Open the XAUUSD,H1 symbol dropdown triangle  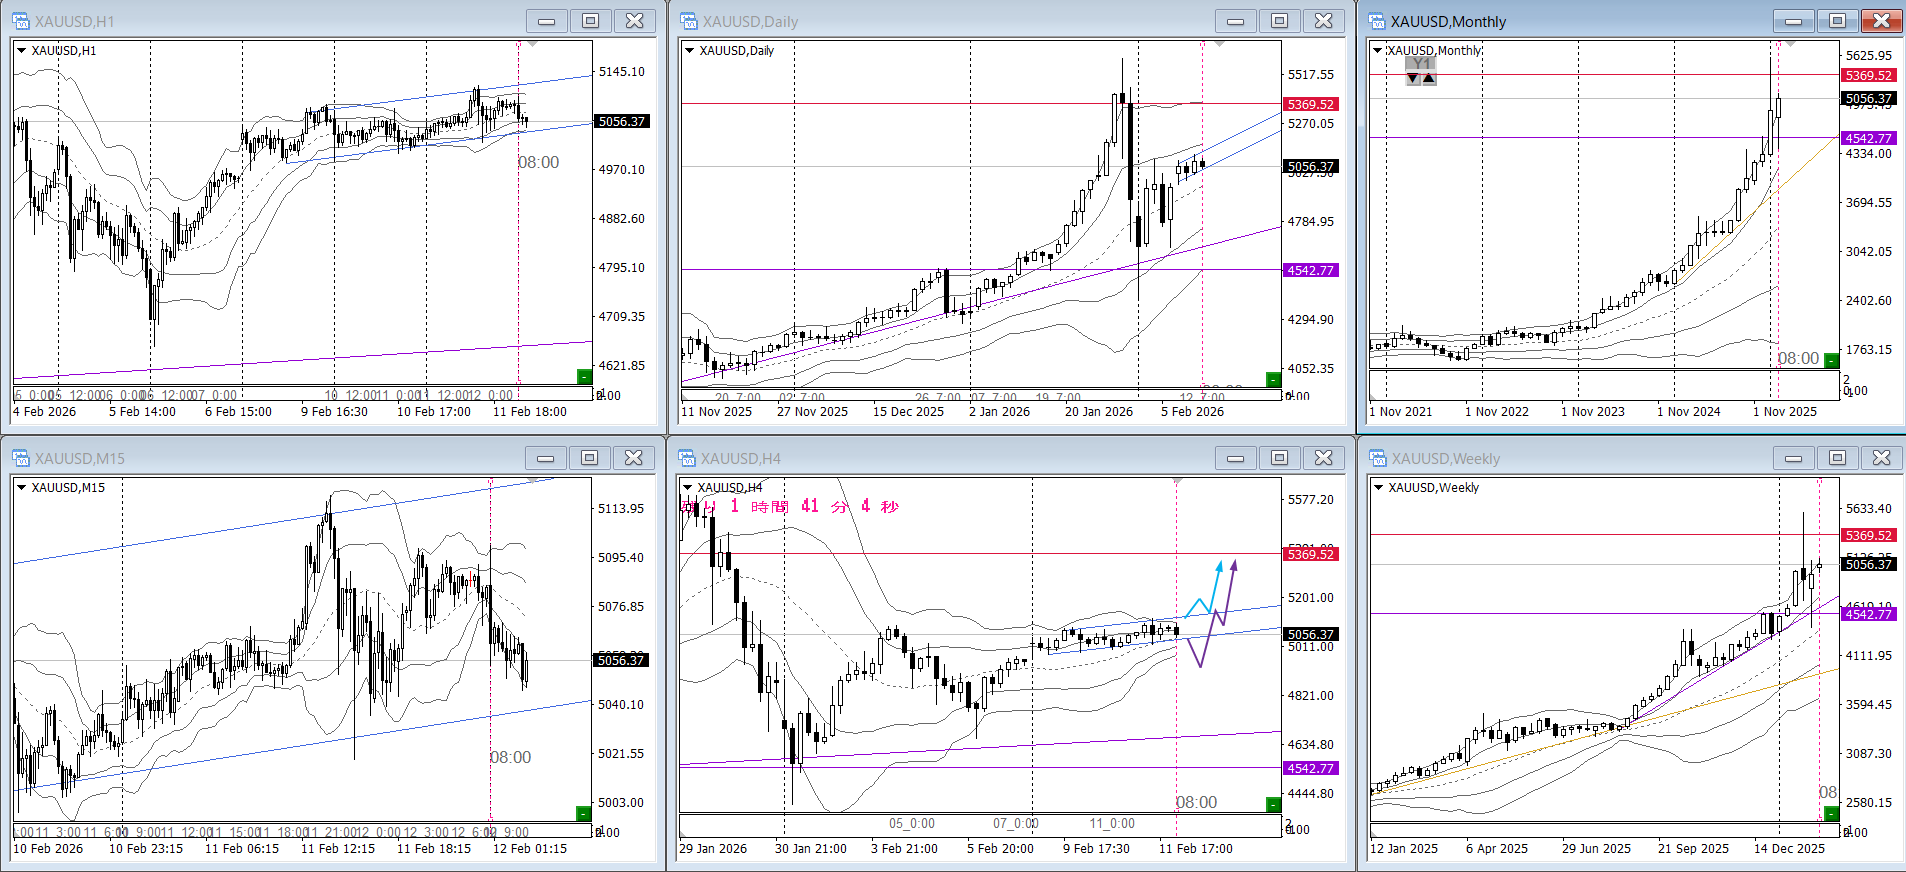(x=21, y=51)
